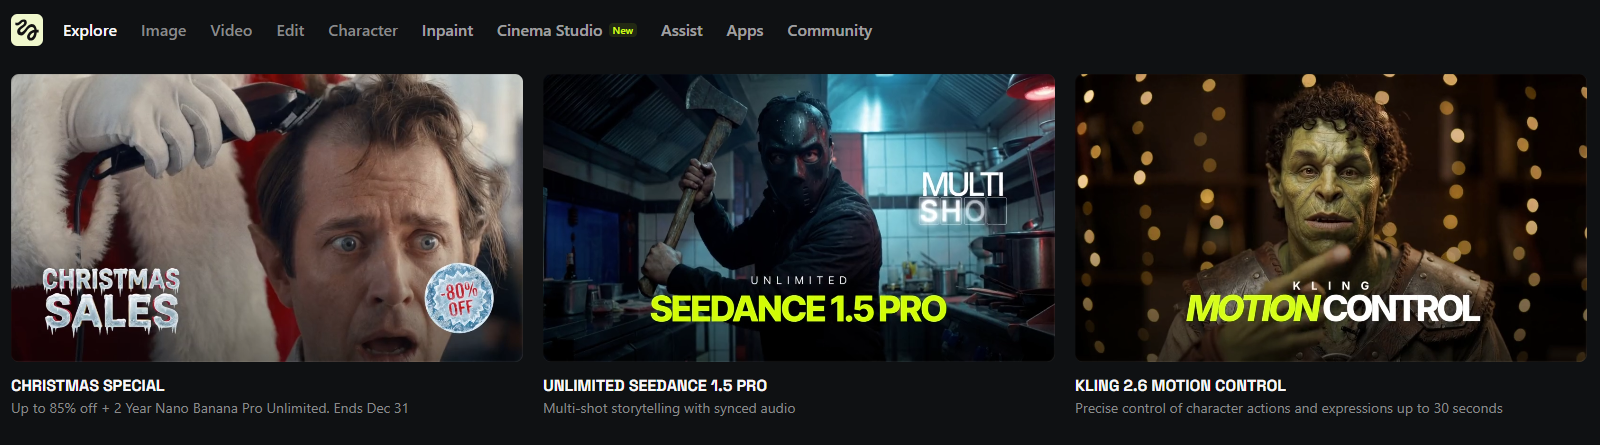This screenshot has width=1600, height=445.
Task: Open the Explore tab
Action: pyautogui.click(x=90, y=31)
